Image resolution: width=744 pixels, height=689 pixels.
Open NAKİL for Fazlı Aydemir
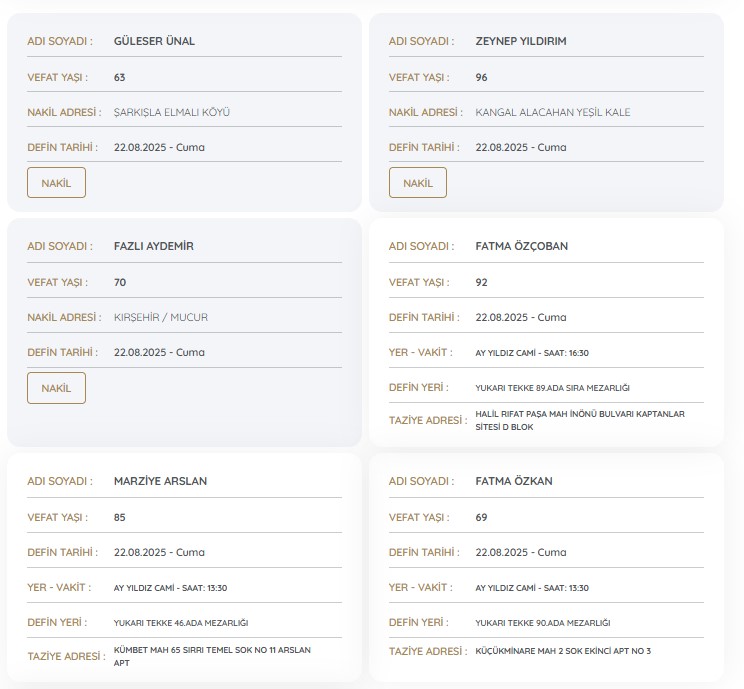point(56,388)
